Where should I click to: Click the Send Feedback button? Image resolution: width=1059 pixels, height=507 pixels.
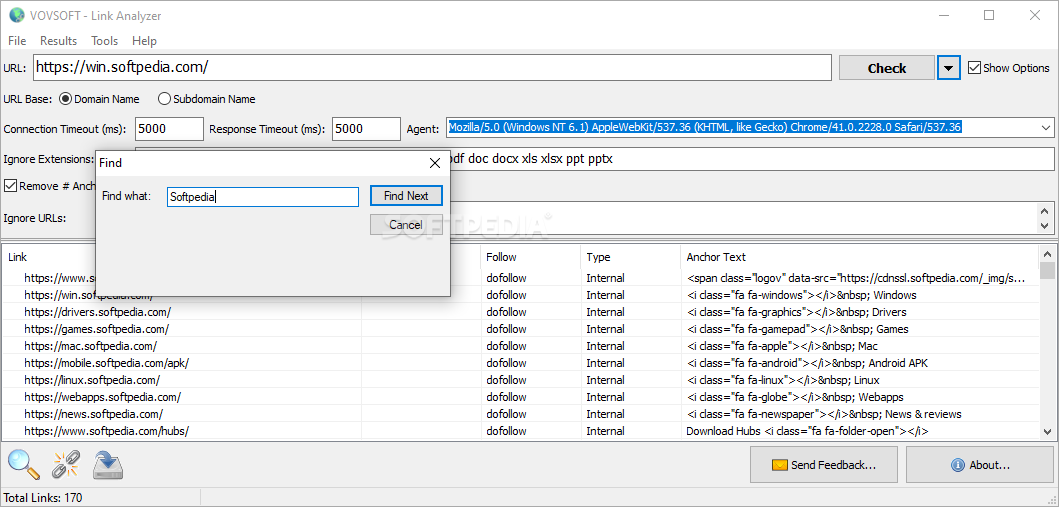click(823, 465)
